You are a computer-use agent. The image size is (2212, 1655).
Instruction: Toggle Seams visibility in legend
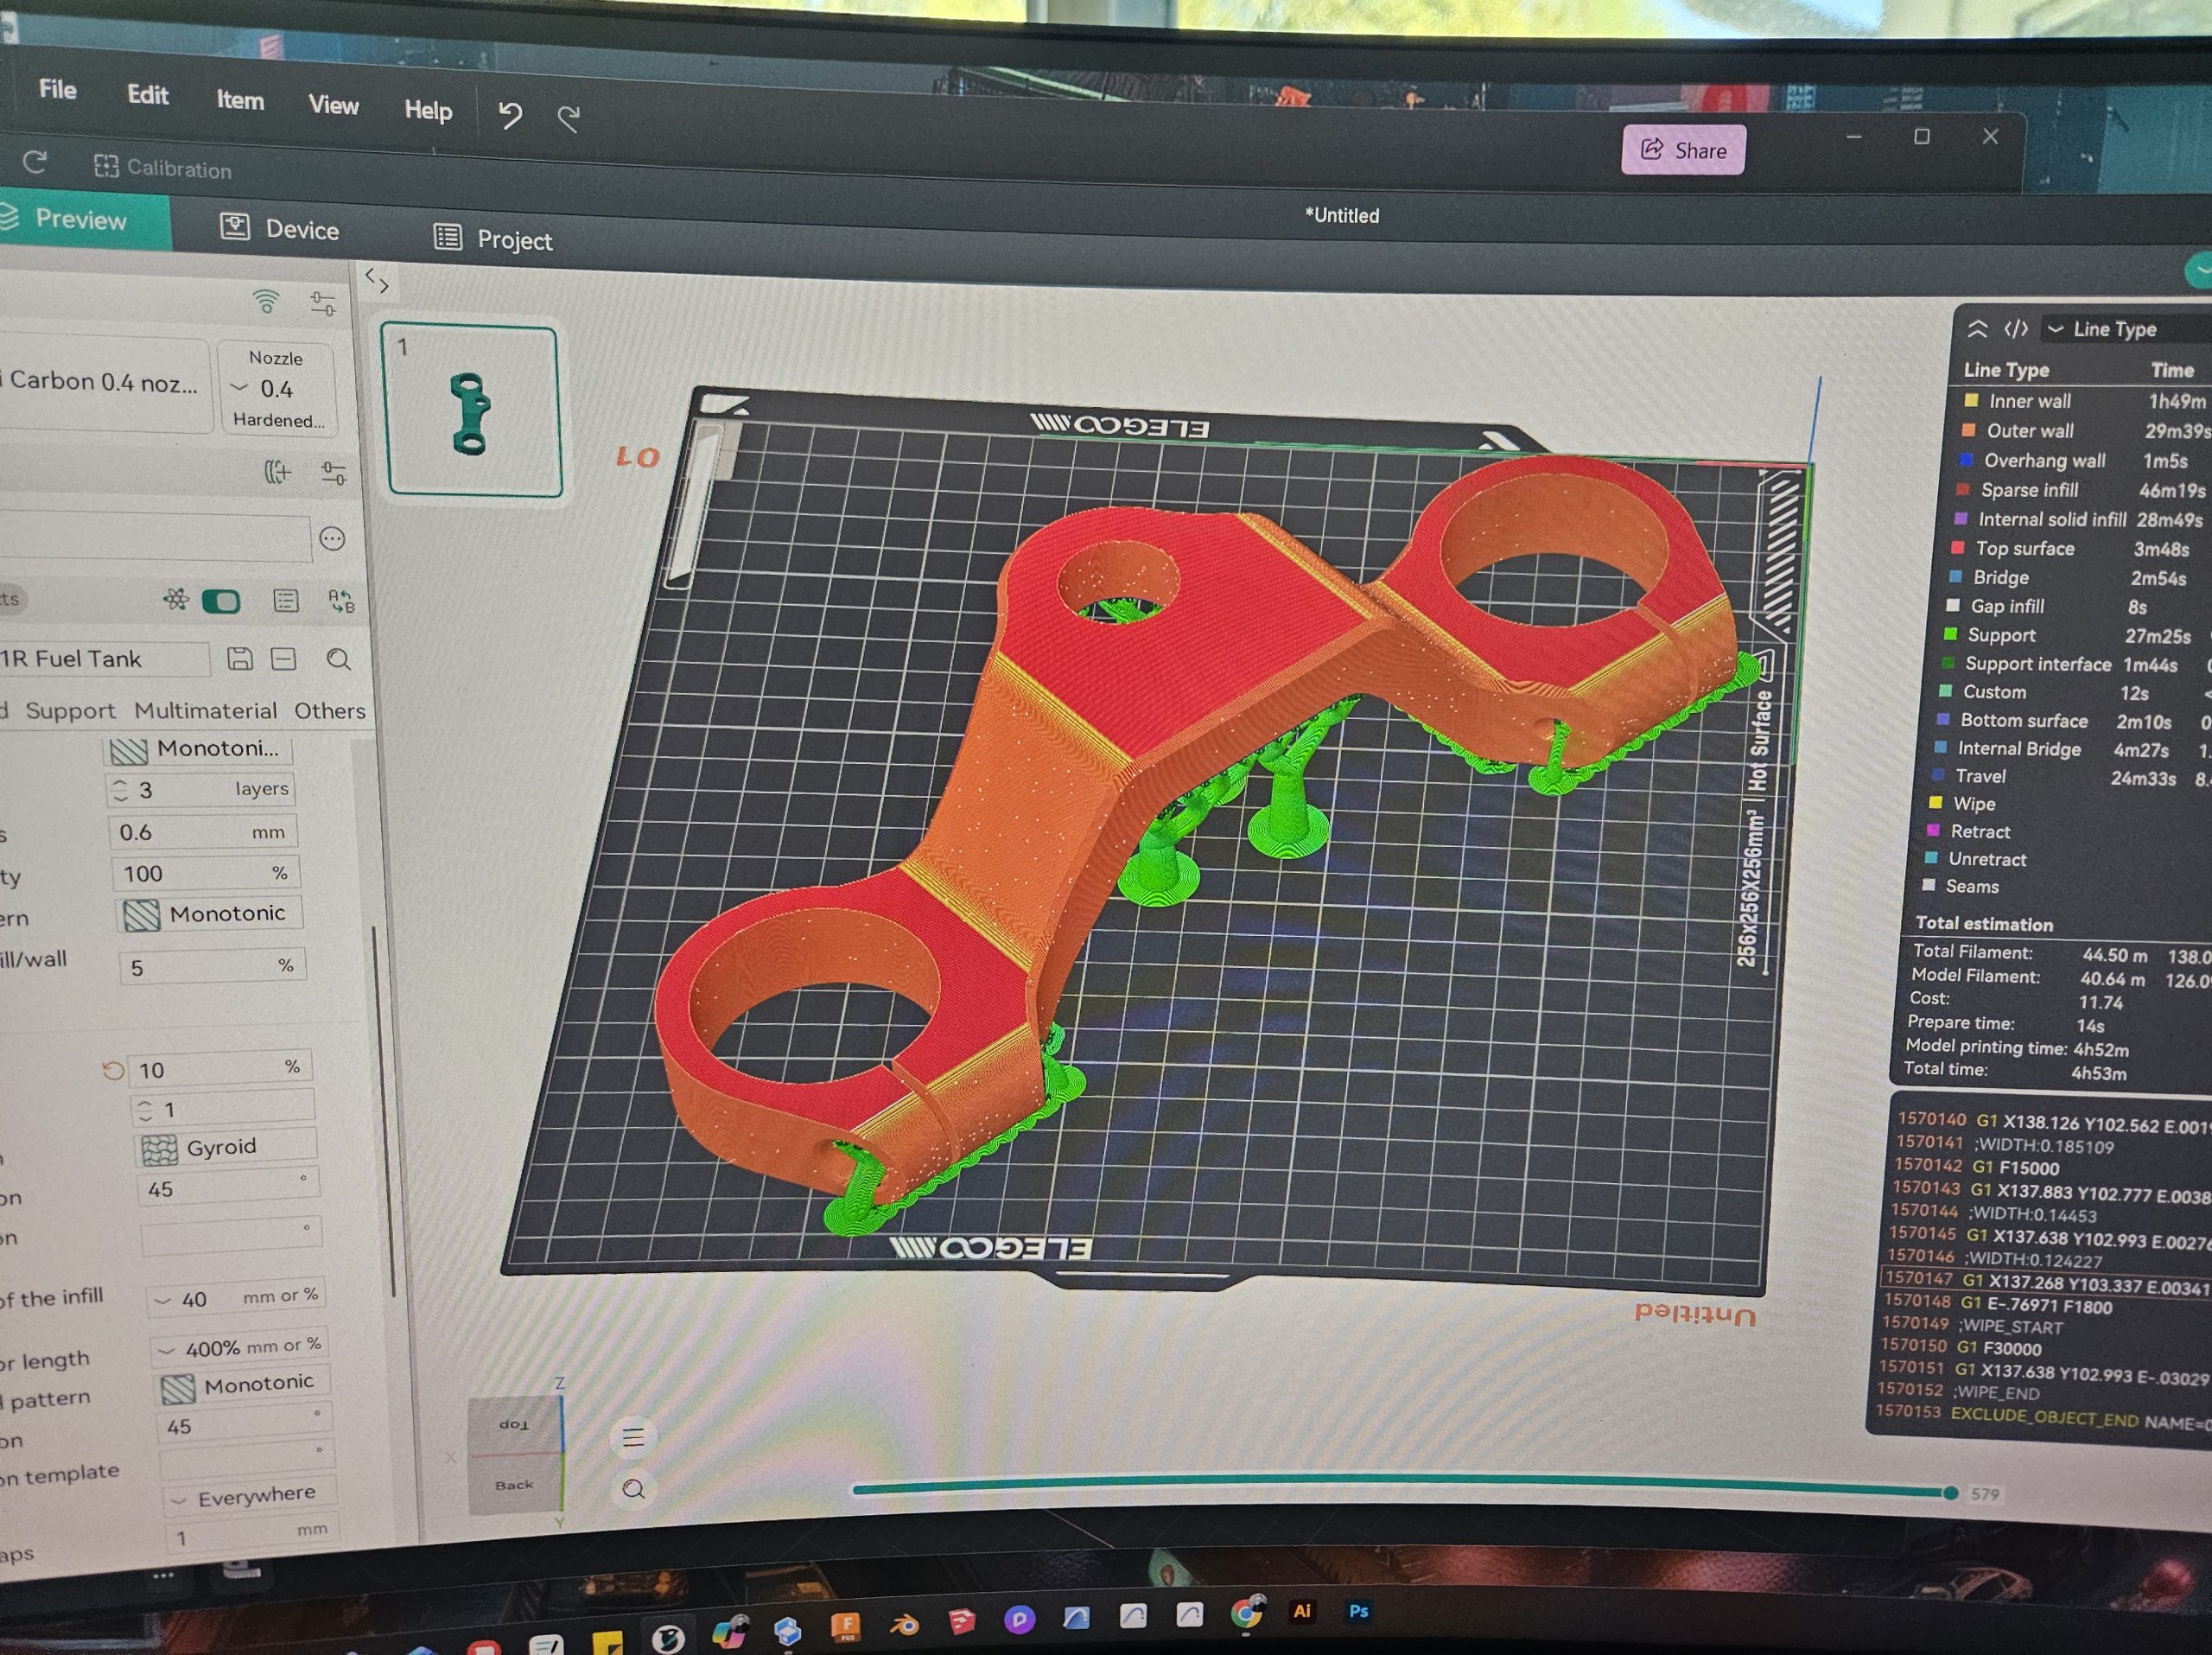(x=1930, y=885)
